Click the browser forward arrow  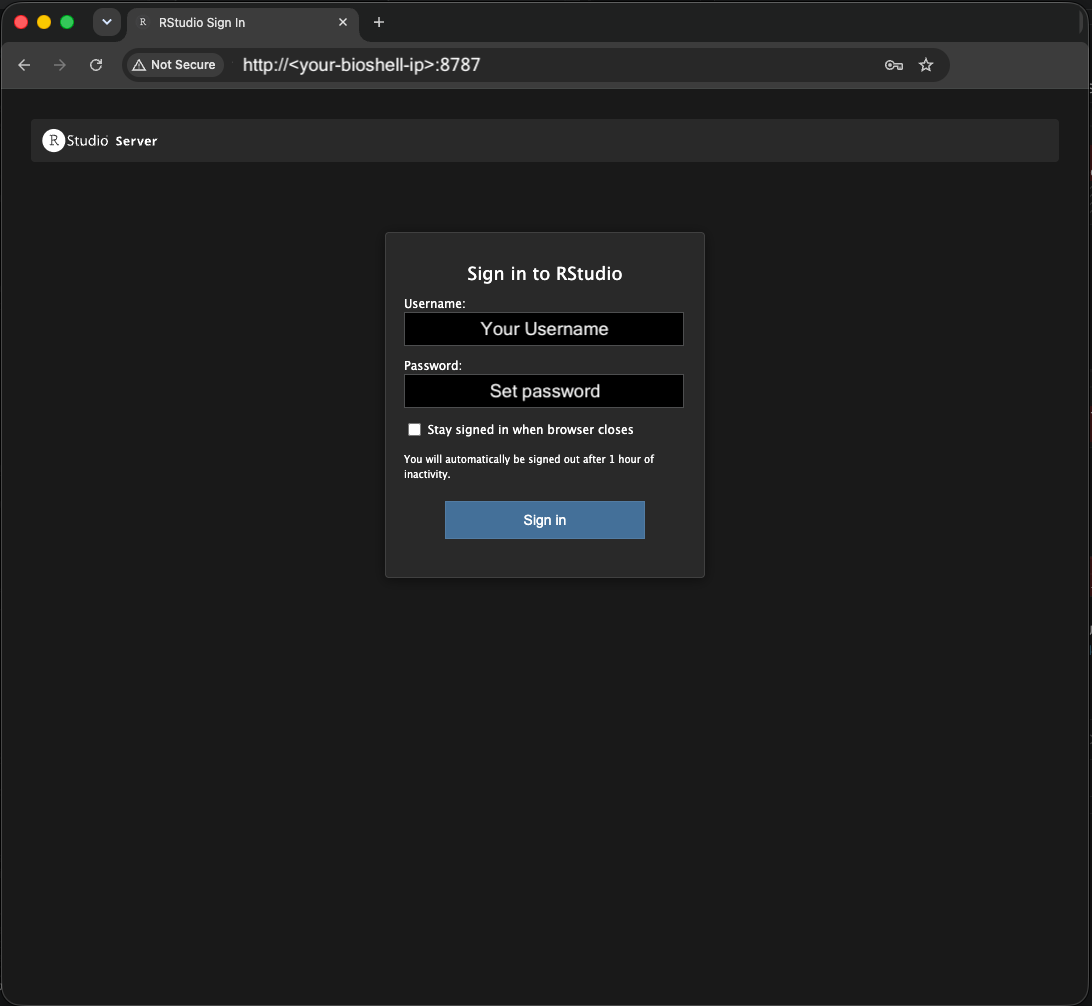60,65
